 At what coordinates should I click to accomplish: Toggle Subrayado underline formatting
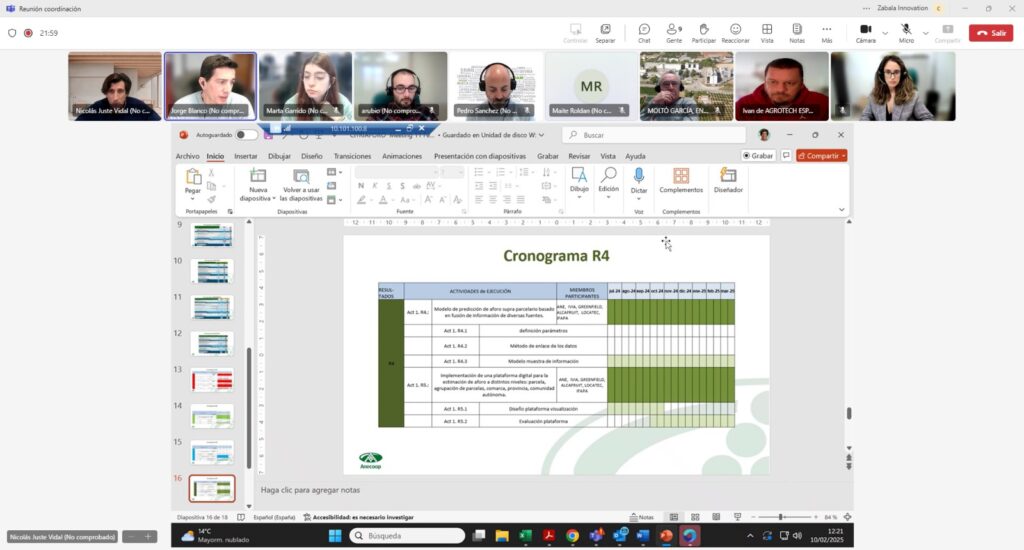click(389, 186)
